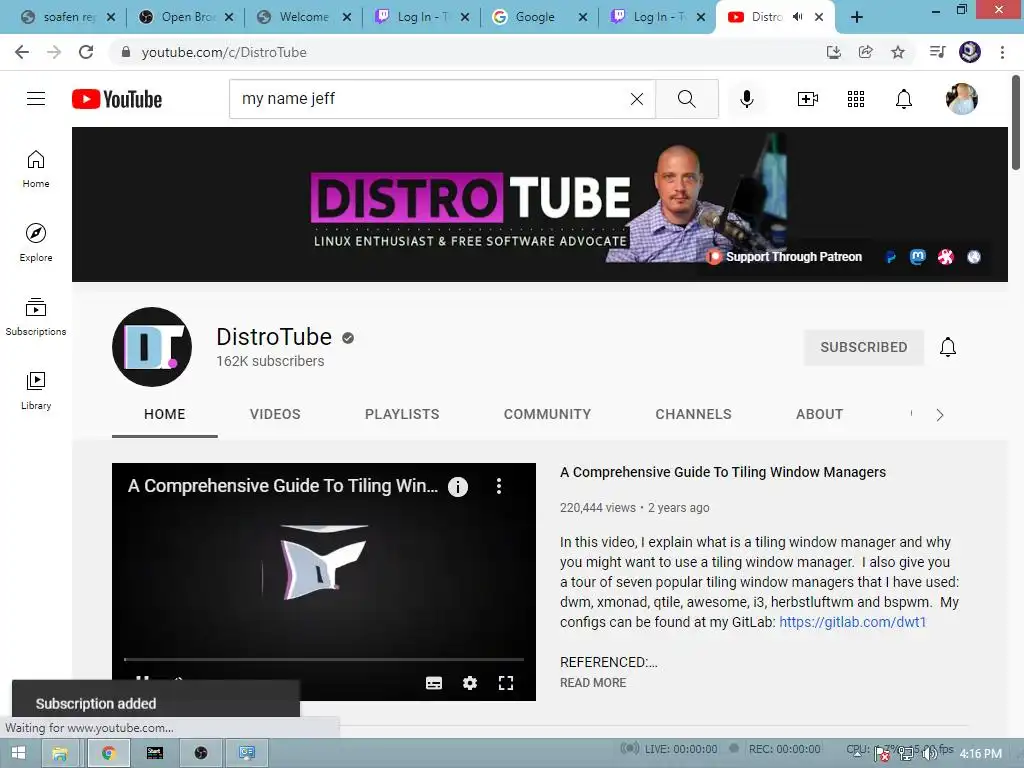Open the video player settings gear
This screenshot has height=768, width=1024.
[470, 682]
